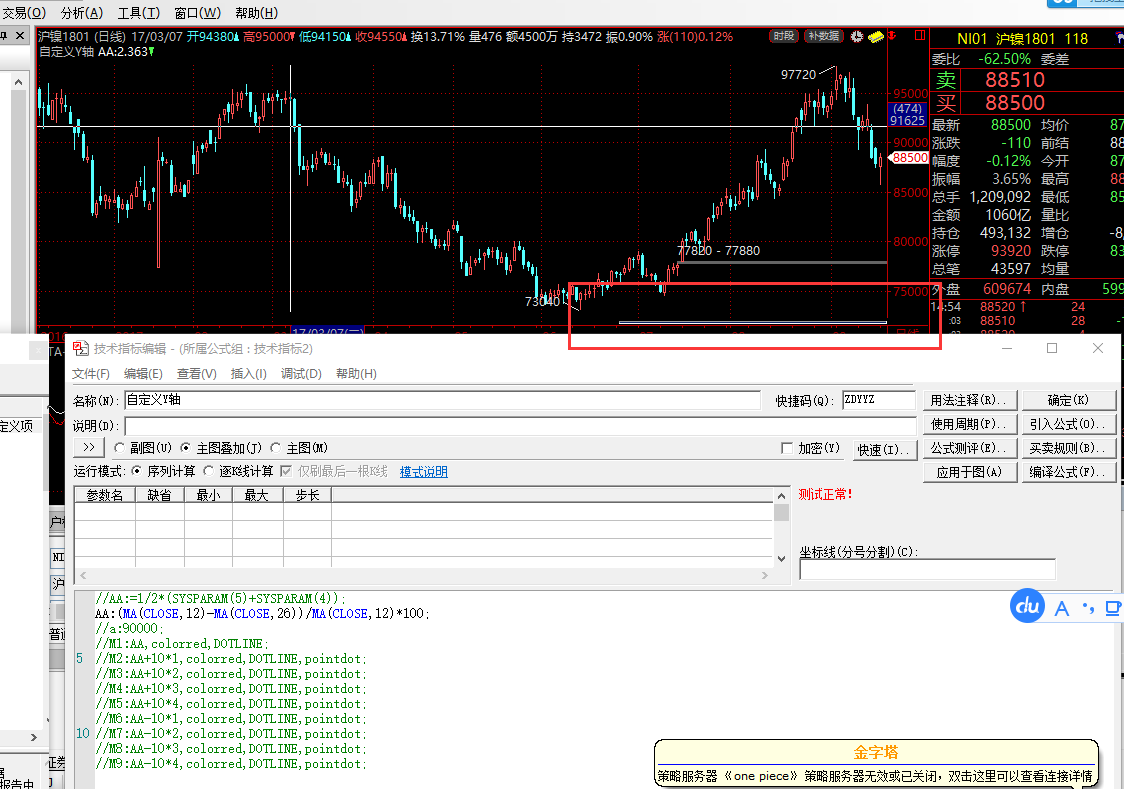Click parameter table scroll-down arrow

tap(781, 559)
